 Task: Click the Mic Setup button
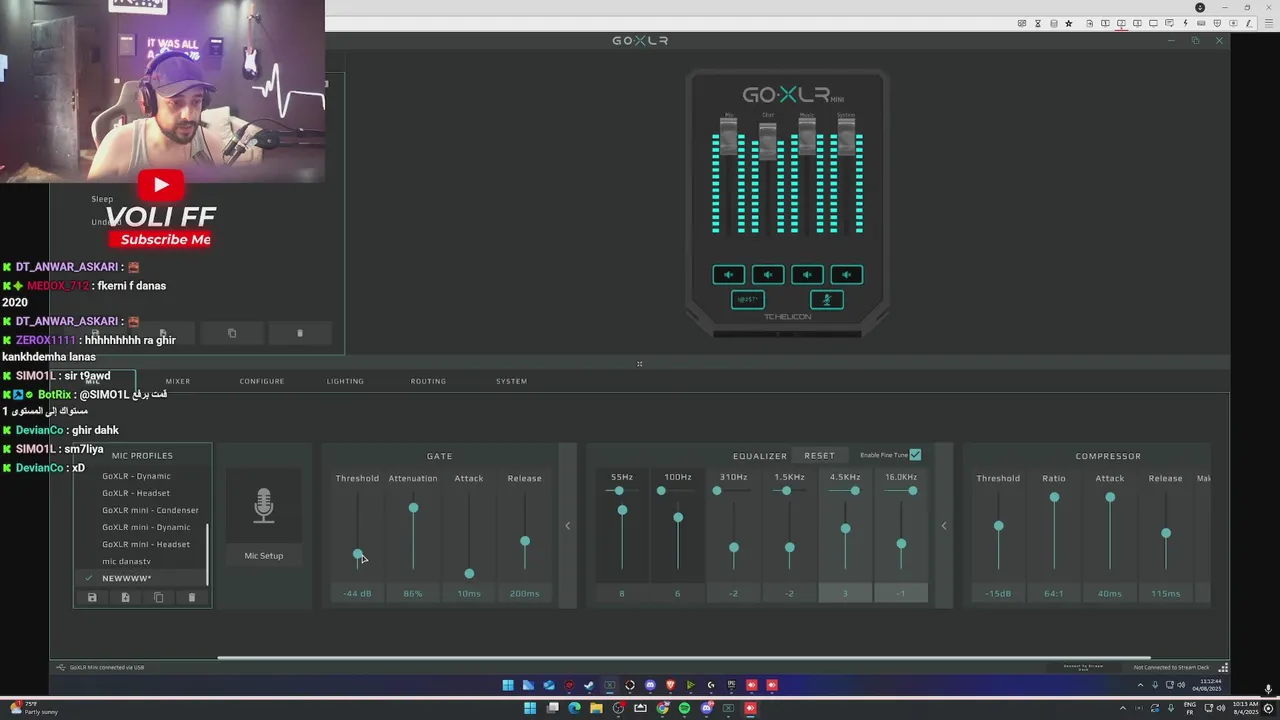(x=264, y=556)
